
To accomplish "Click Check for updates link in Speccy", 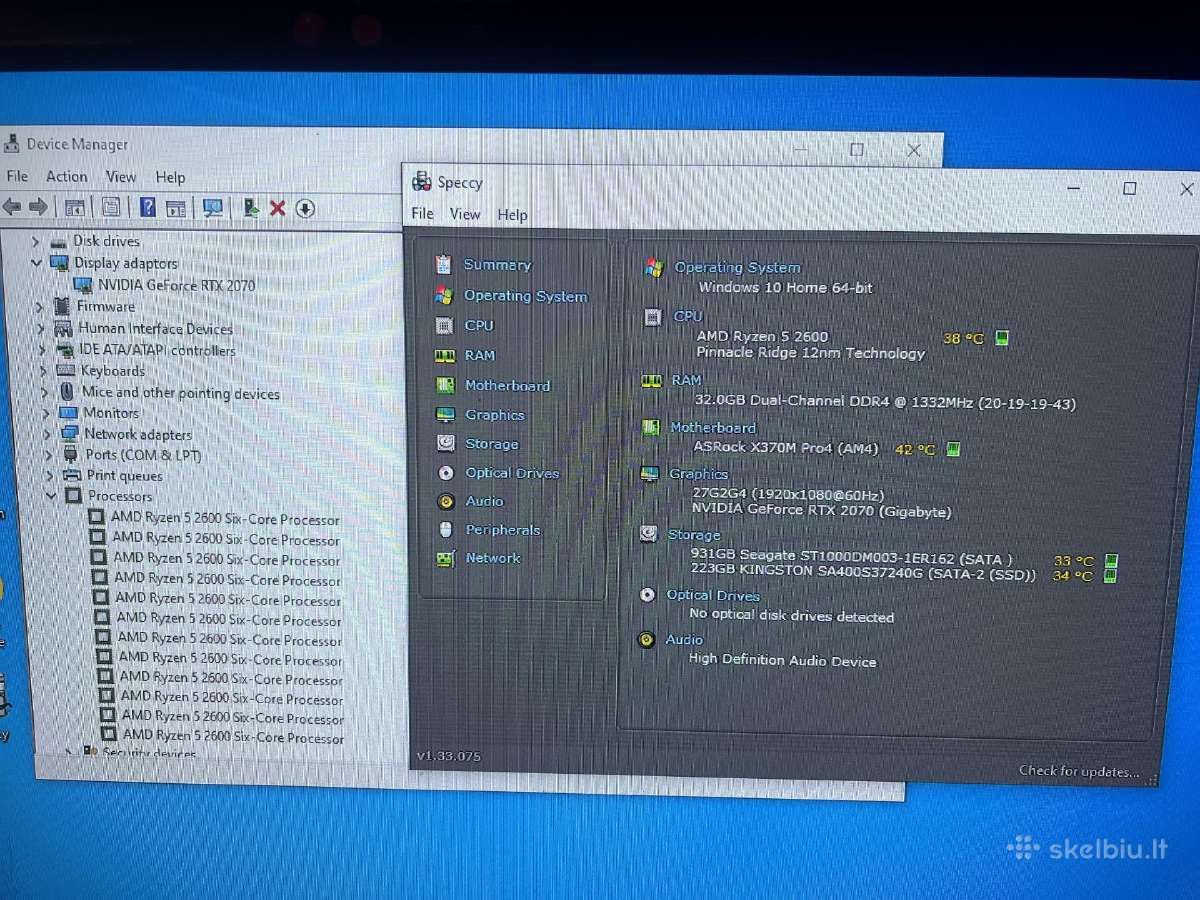I will coord(1079,771).
